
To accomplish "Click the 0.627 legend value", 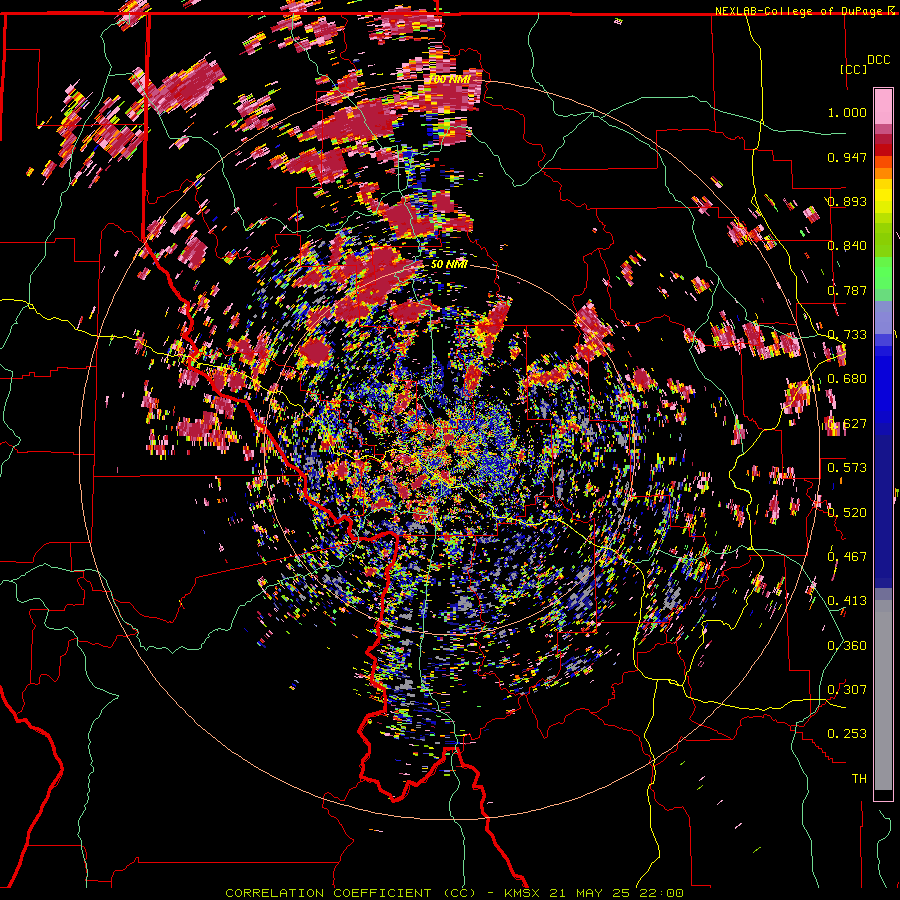I will tap(847, 424).
